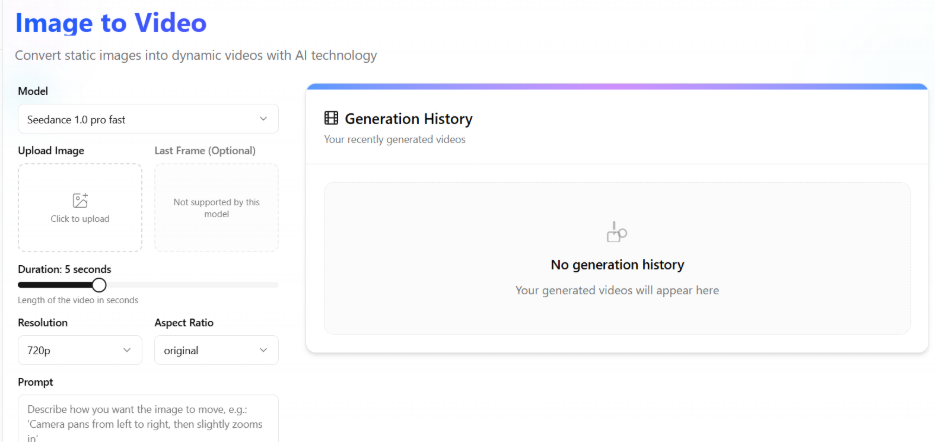Click the Duration slider handle
Screen dimensions: 936x442
click(99, 285)
